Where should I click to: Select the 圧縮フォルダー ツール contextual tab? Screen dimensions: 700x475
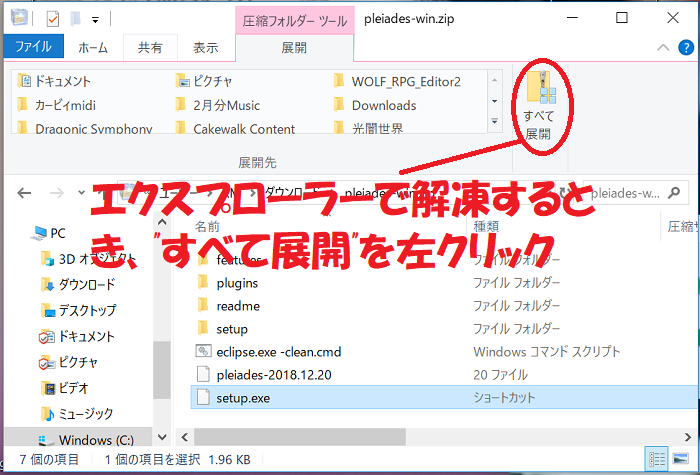pyautogui.click(x=295, y=21)
